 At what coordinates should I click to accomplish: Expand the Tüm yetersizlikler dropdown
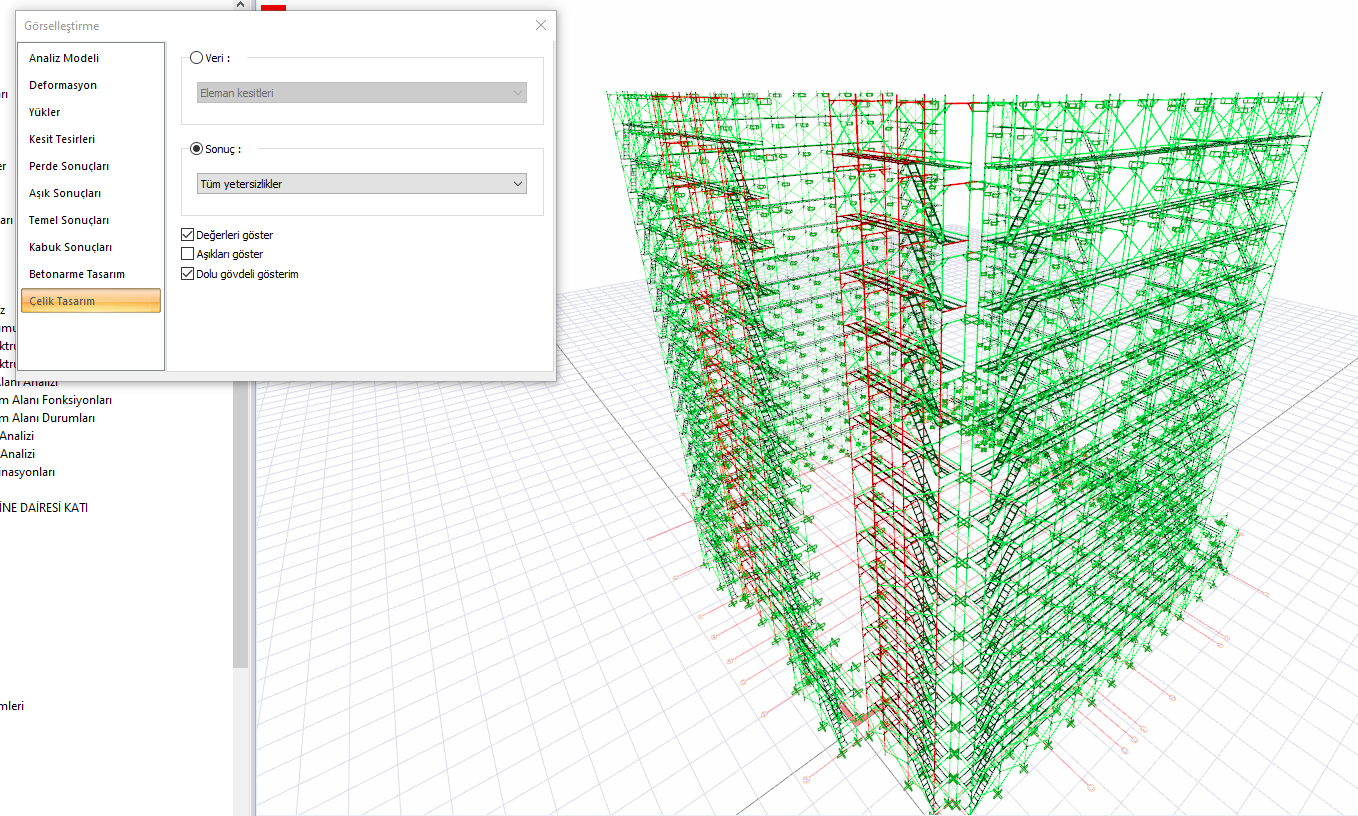click(362, 184)
